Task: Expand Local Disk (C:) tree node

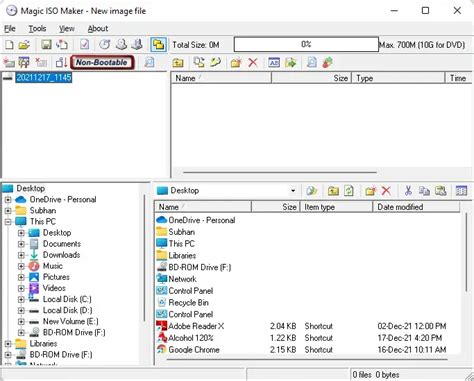Action: [x=21, y=299]
